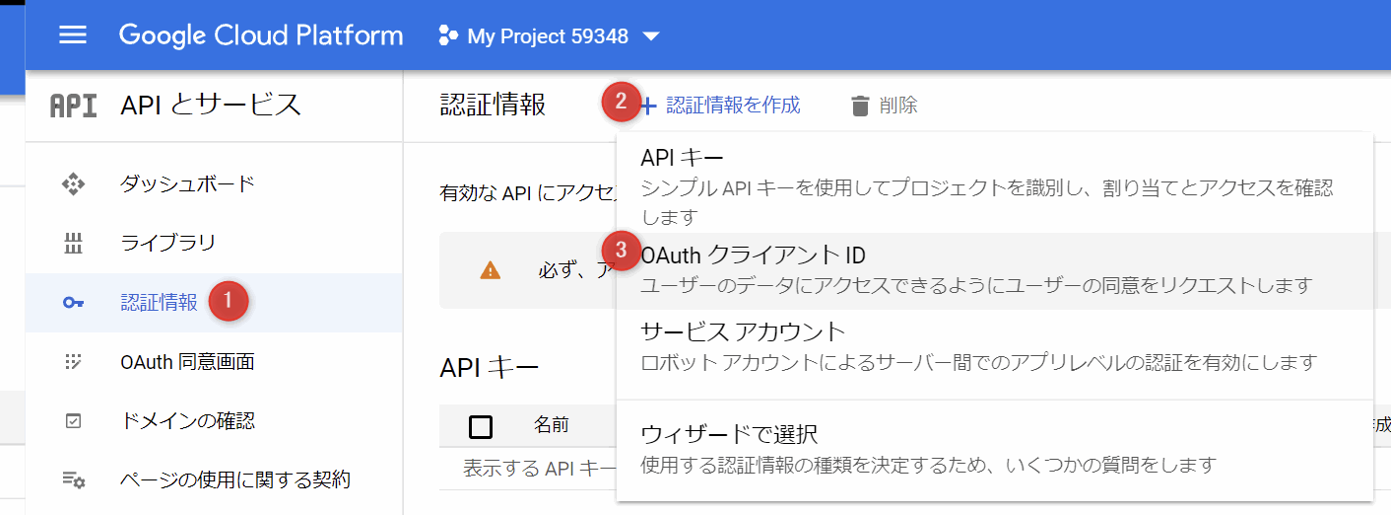Click the project selector dropdown arrow
The height and width of the screenshot is (528, 1394).
coord(651,37)
